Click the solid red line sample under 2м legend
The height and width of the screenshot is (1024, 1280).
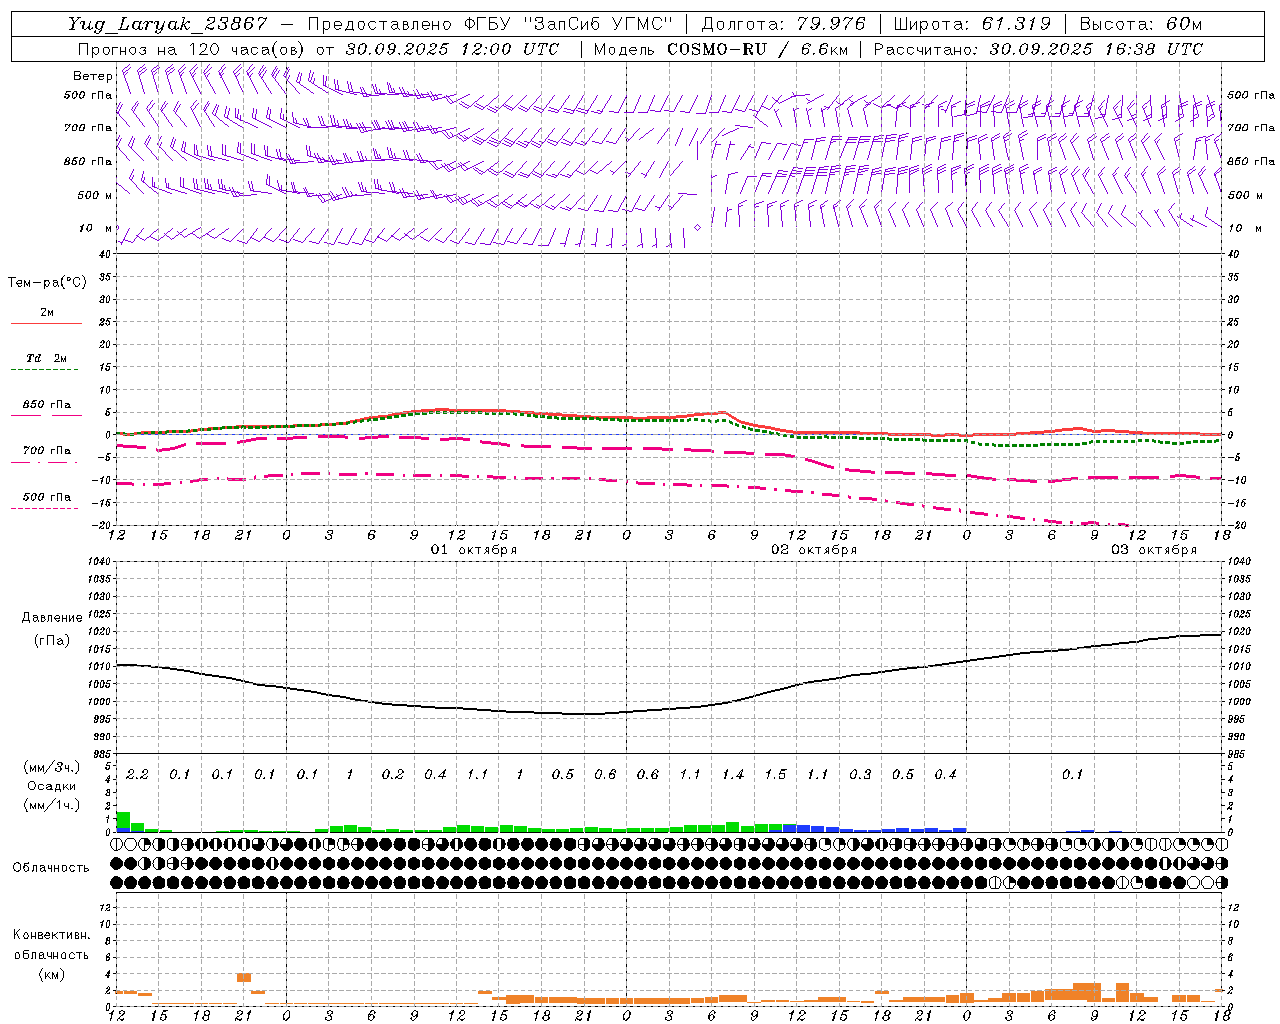point(46,323)
